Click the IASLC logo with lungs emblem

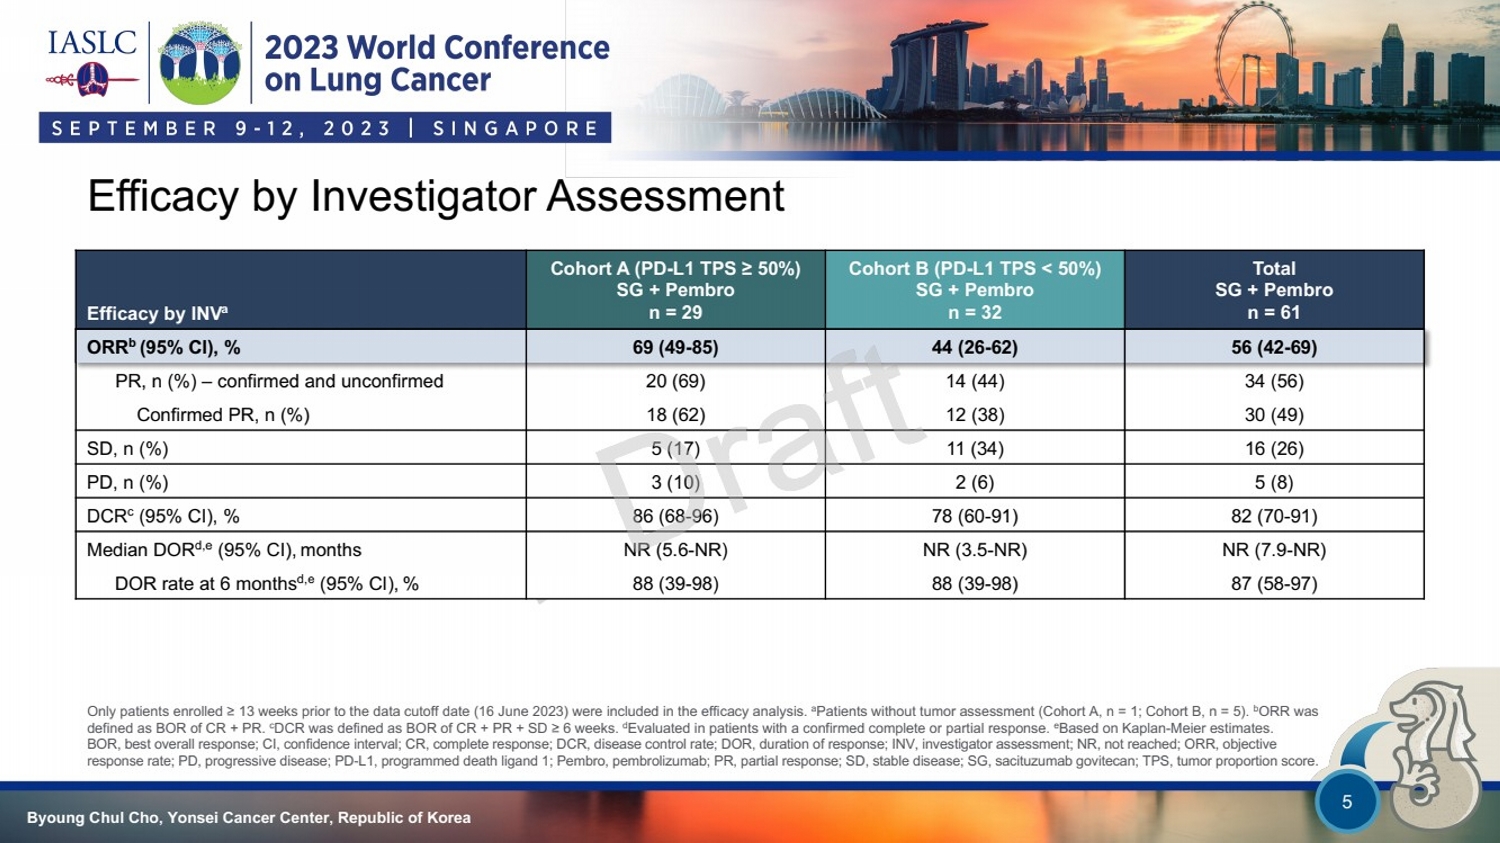coord(92,62)
